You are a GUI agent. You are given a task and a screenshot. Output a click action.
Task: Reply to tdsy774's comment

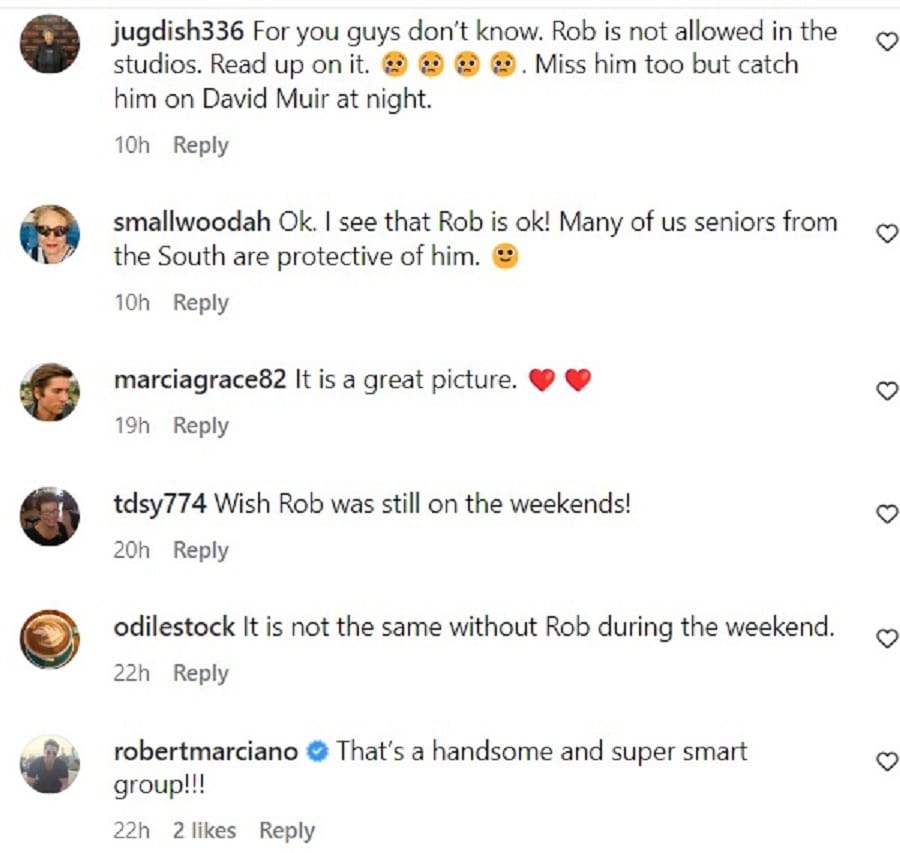click(200, 550)
